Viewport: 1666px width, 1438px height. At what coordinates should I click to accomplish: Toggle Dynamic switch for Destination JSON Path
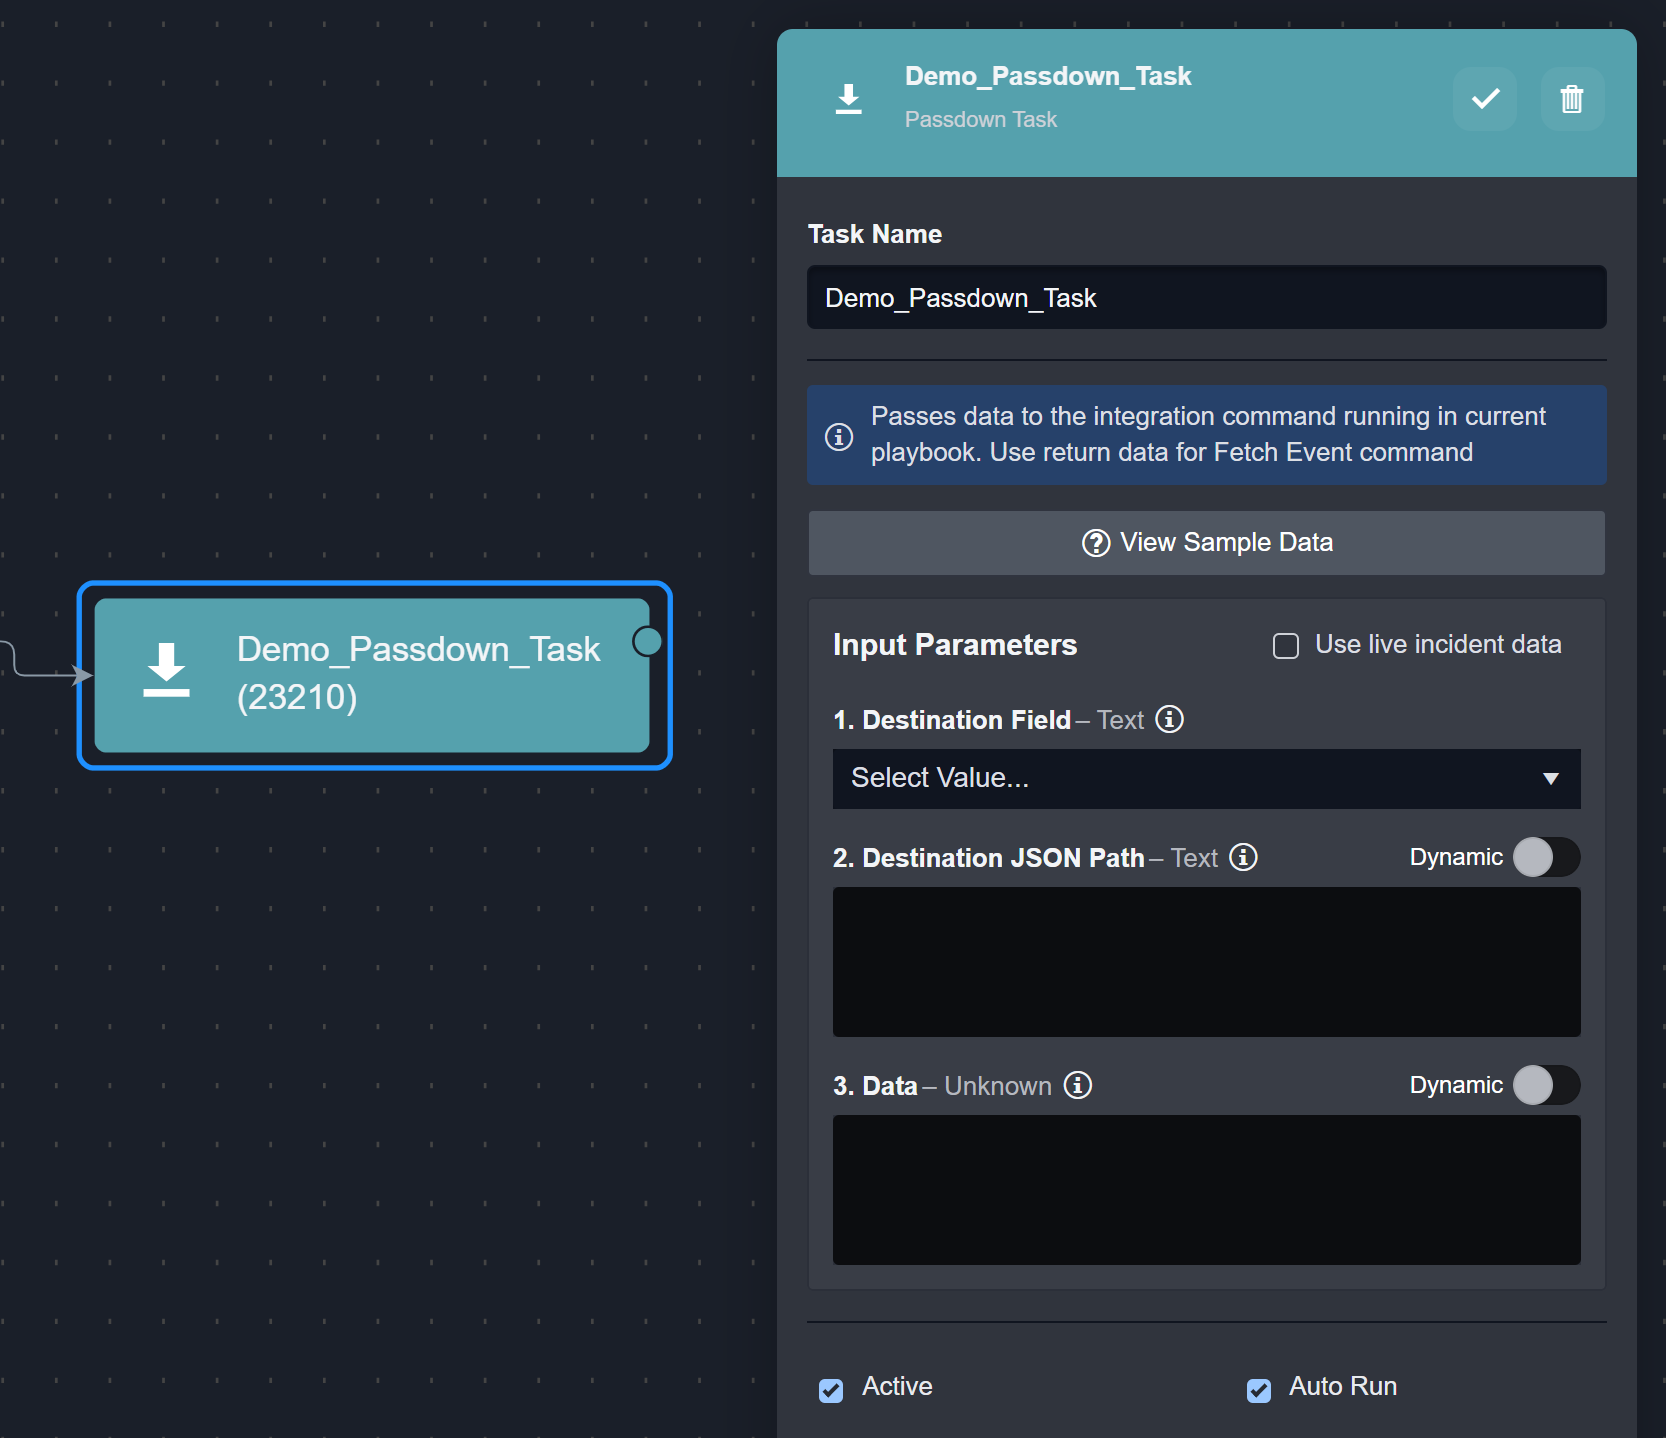pos(1545,858)
